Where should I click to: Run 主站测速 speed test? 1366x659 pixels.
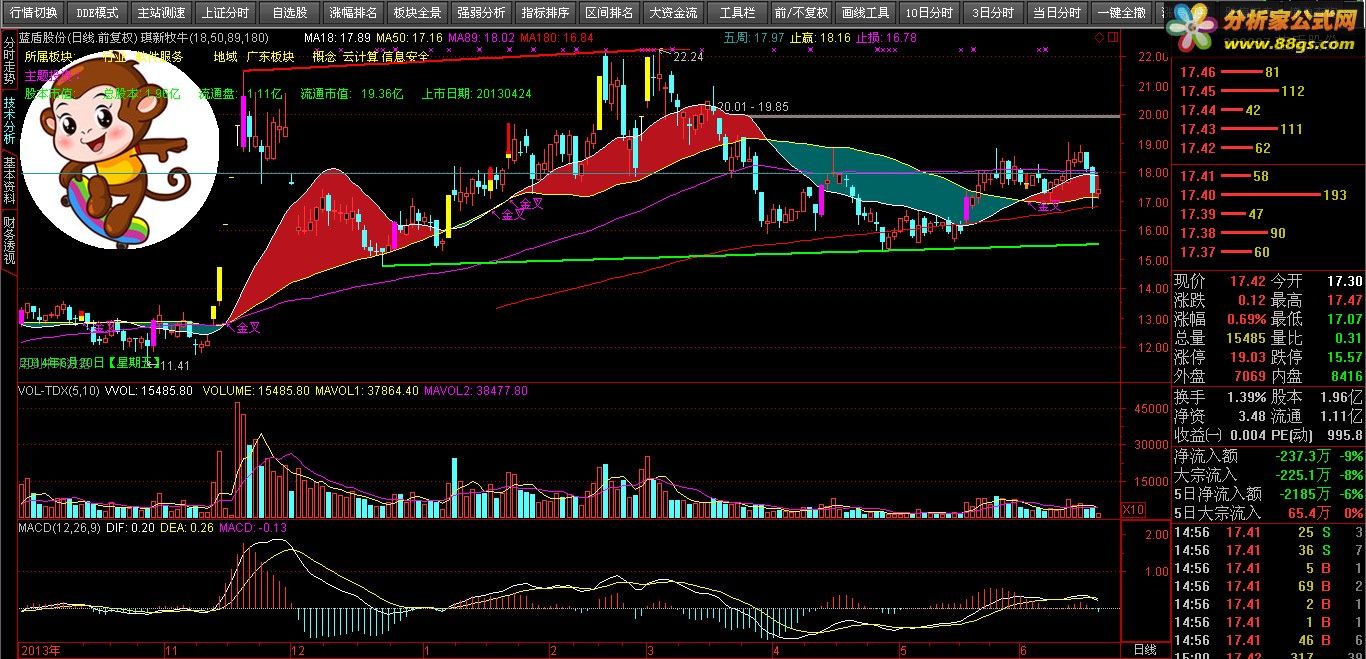coord(161,13)
